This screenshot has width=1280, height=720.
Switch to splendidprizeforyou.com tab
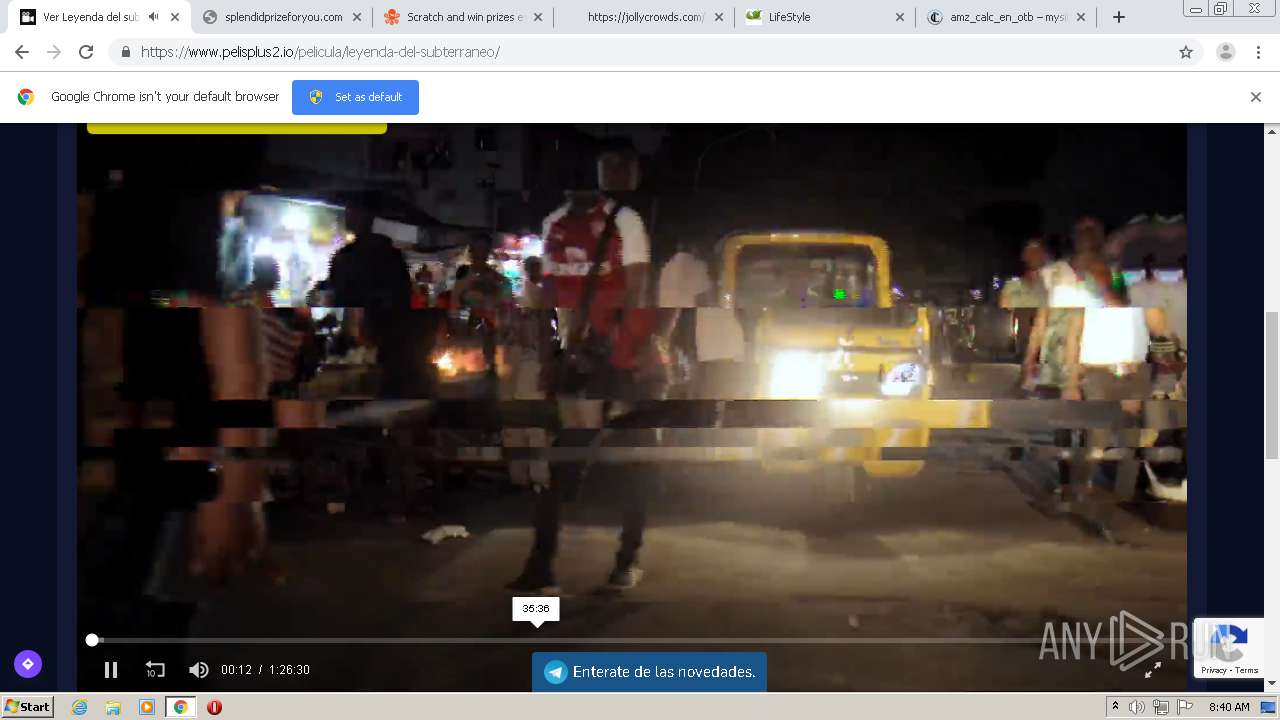tap(283, 17)
